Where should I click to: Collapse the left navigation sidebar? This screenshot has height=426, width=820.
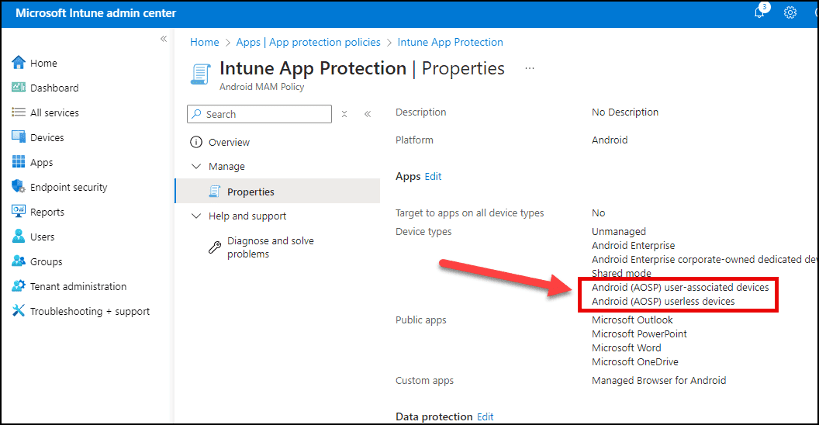[164, 39]
